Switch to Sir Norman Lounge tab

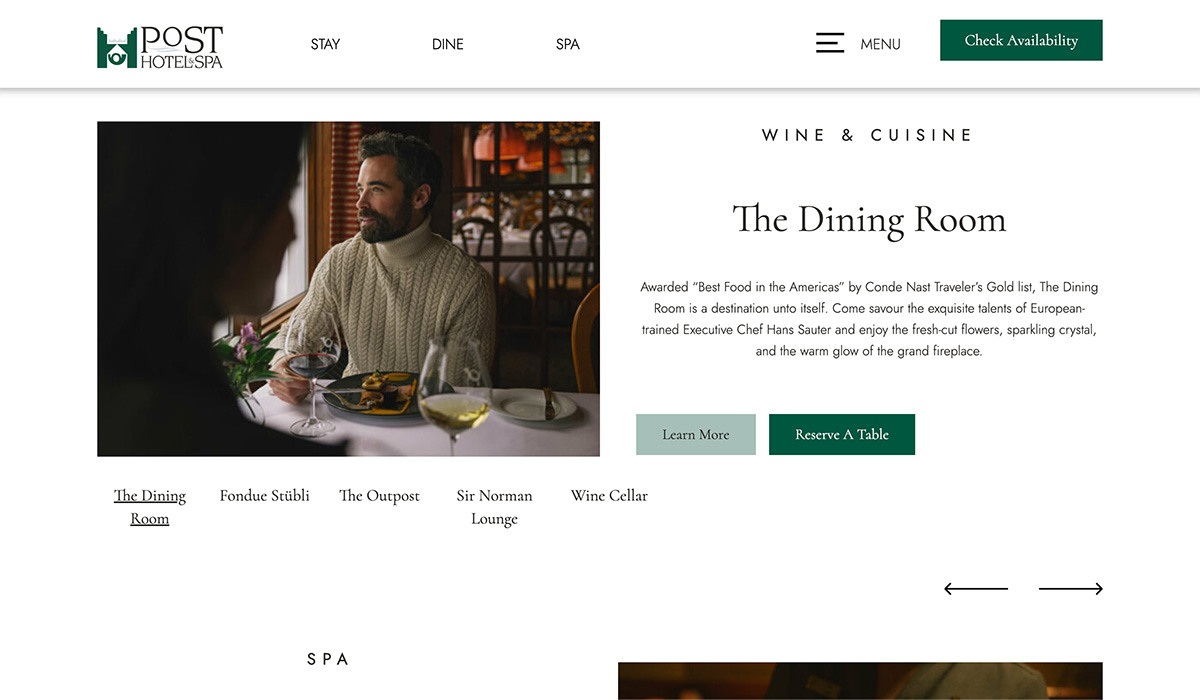point(494,507)
